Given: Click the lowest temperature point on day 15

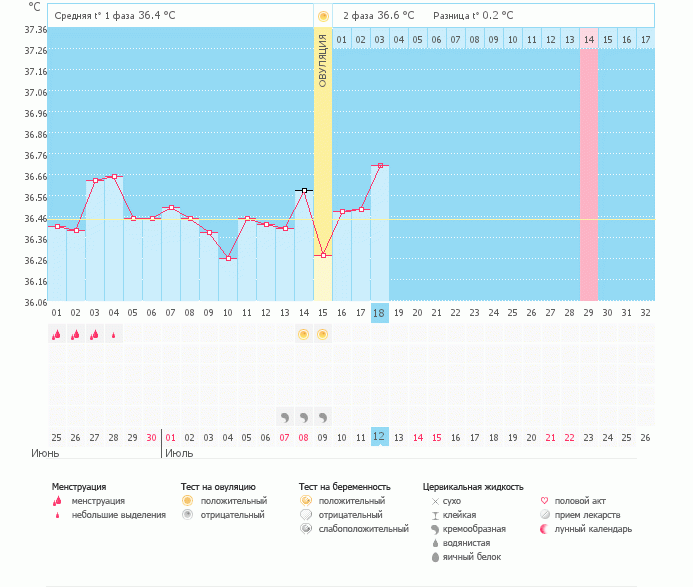Looking at the screenshot, I should pos(323,255).
